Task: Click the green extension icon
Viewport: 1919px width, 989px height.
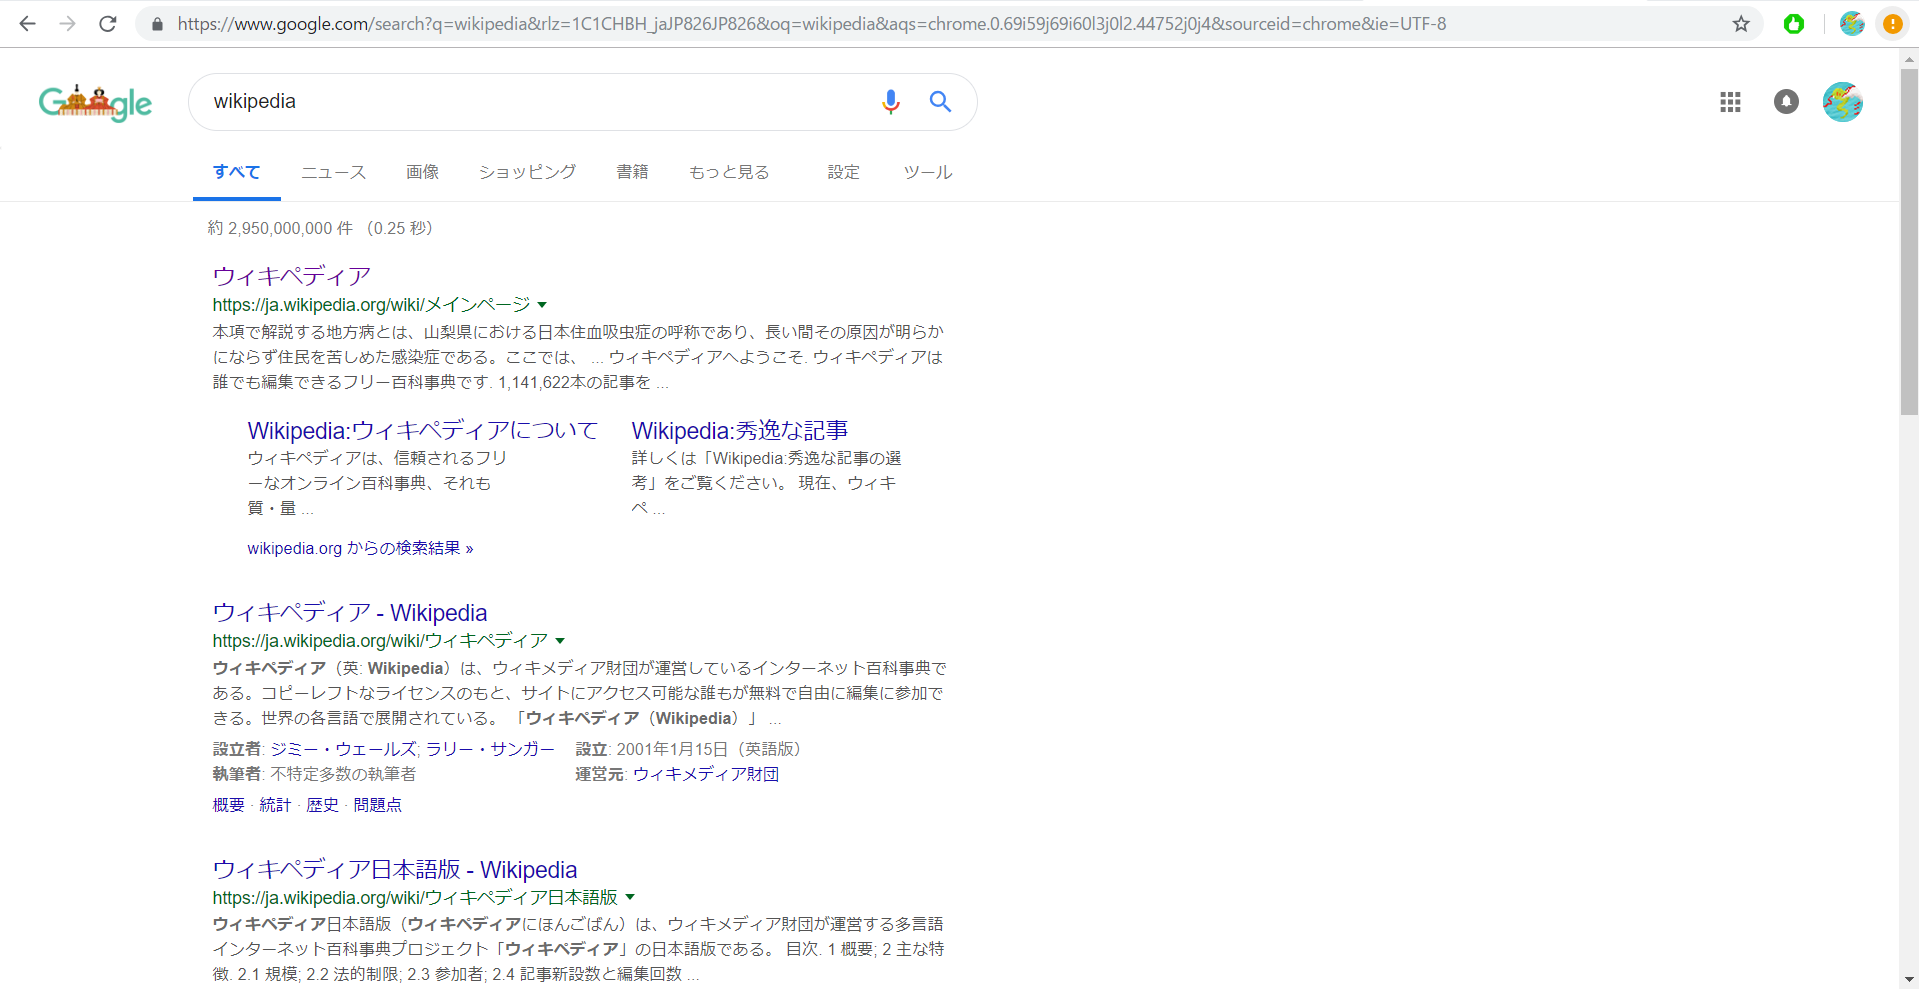Action: [x=1794, y=24]
